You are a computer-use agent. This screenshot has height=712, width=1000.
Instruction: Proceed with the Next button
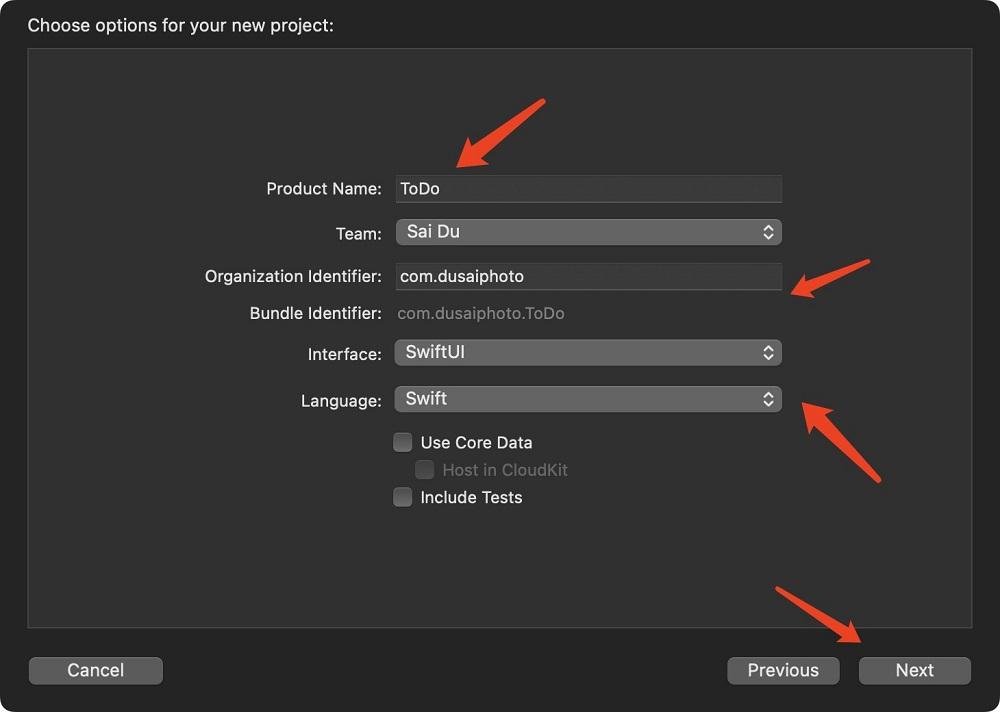(915, 671)
